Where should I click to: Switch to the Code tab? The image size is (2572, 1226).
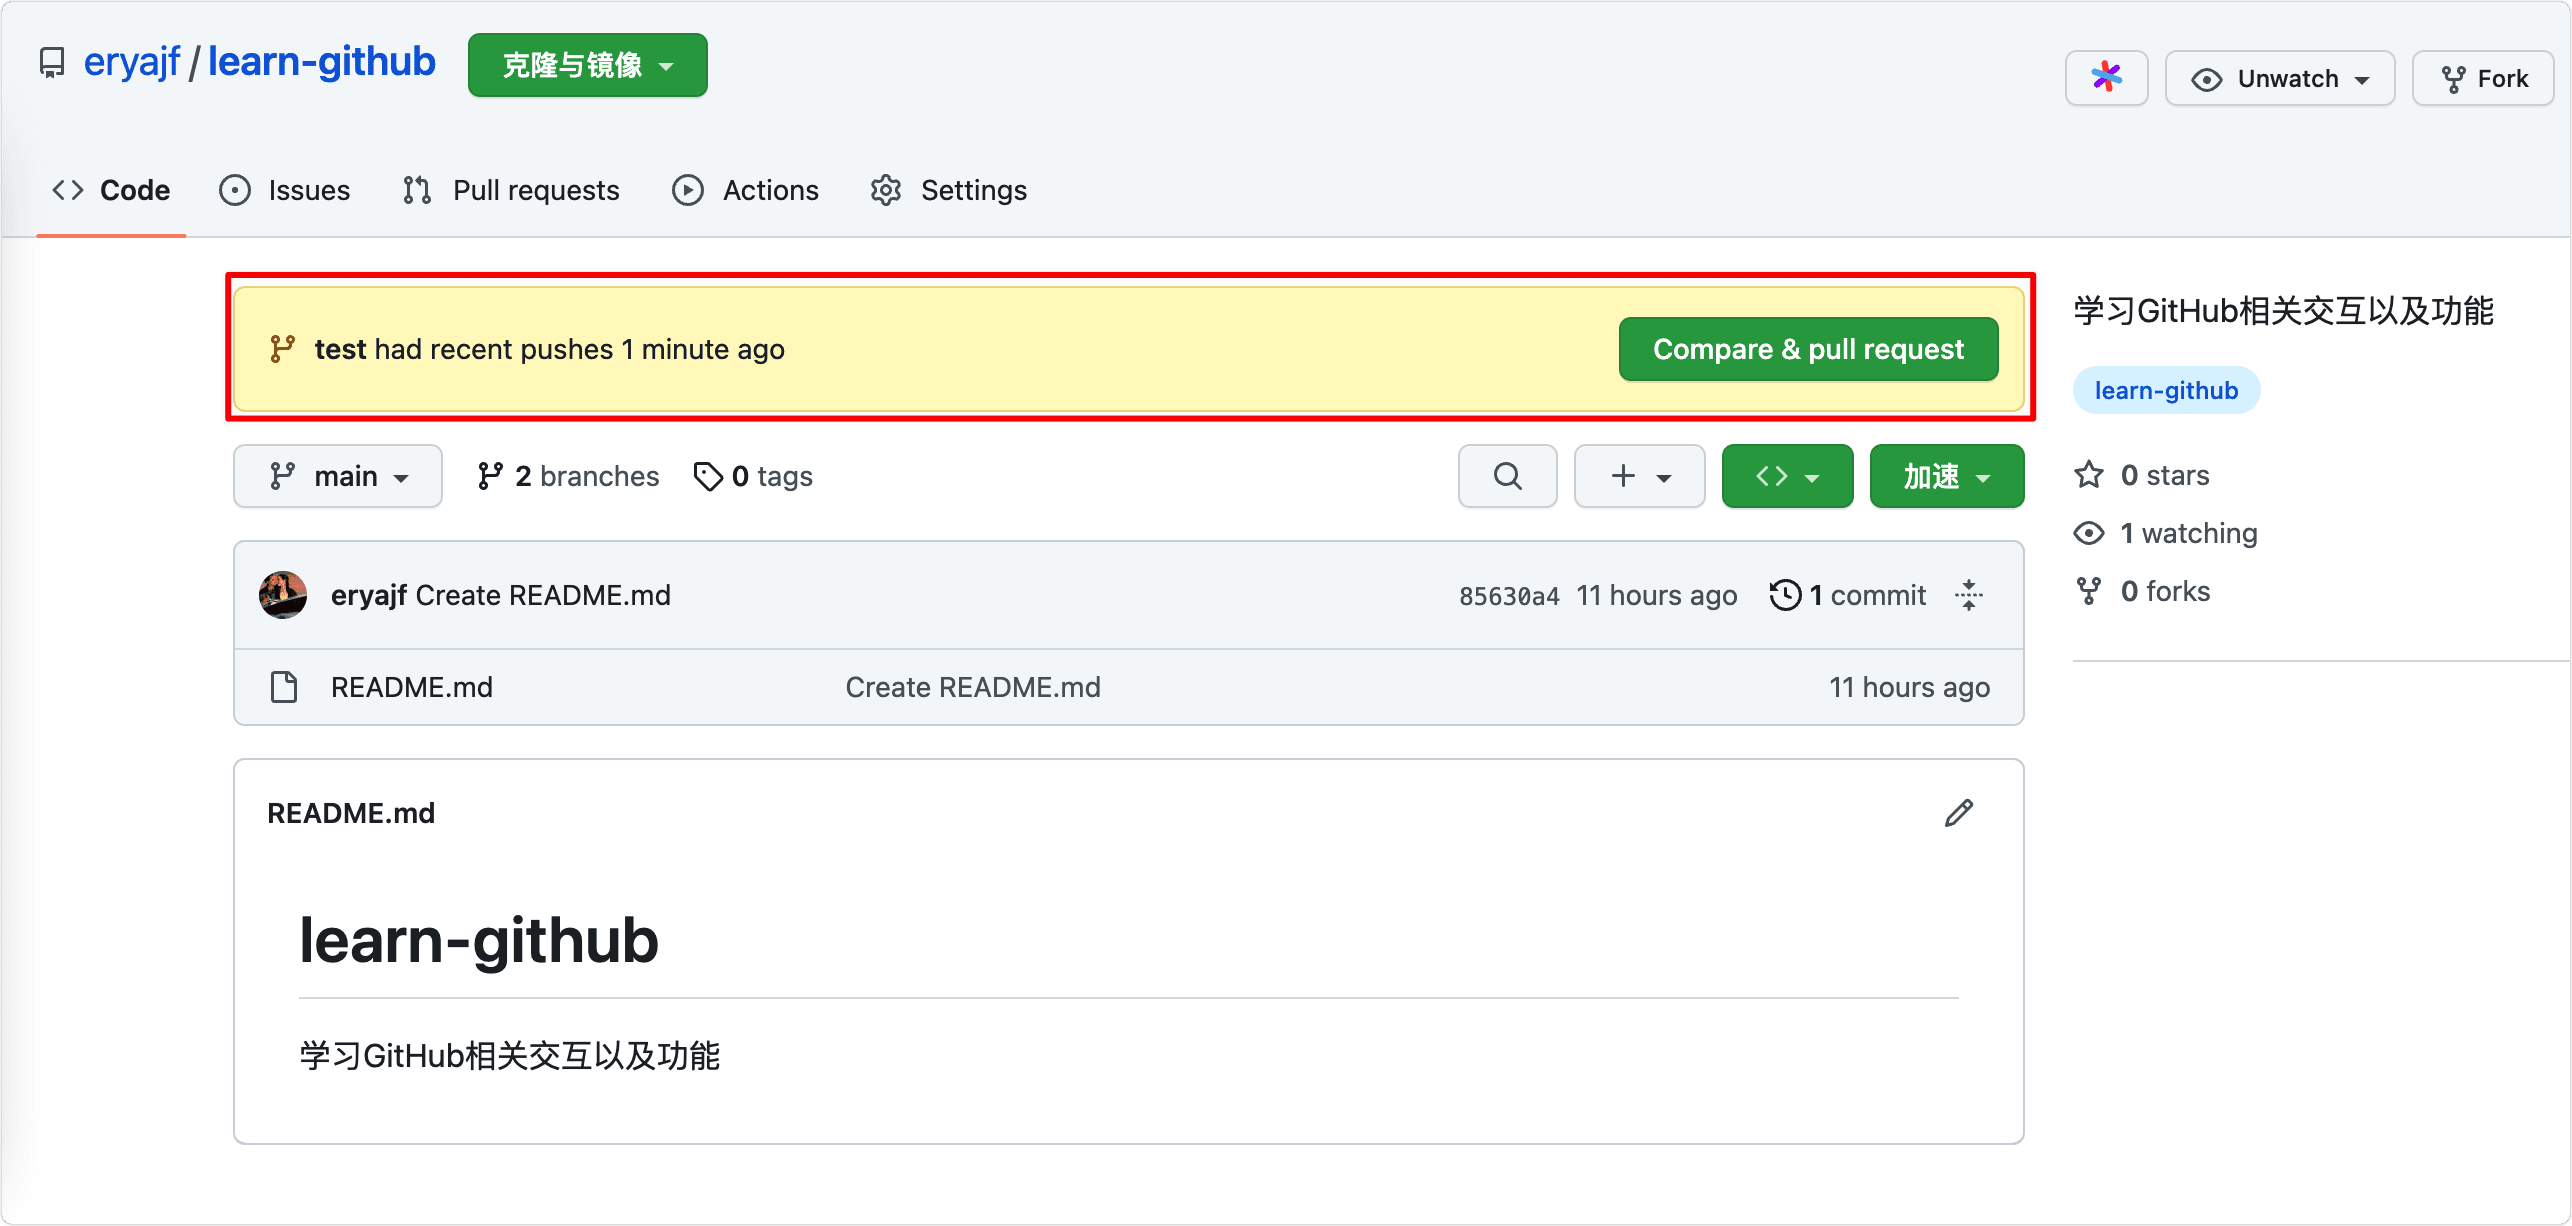(x=111, y=190)
